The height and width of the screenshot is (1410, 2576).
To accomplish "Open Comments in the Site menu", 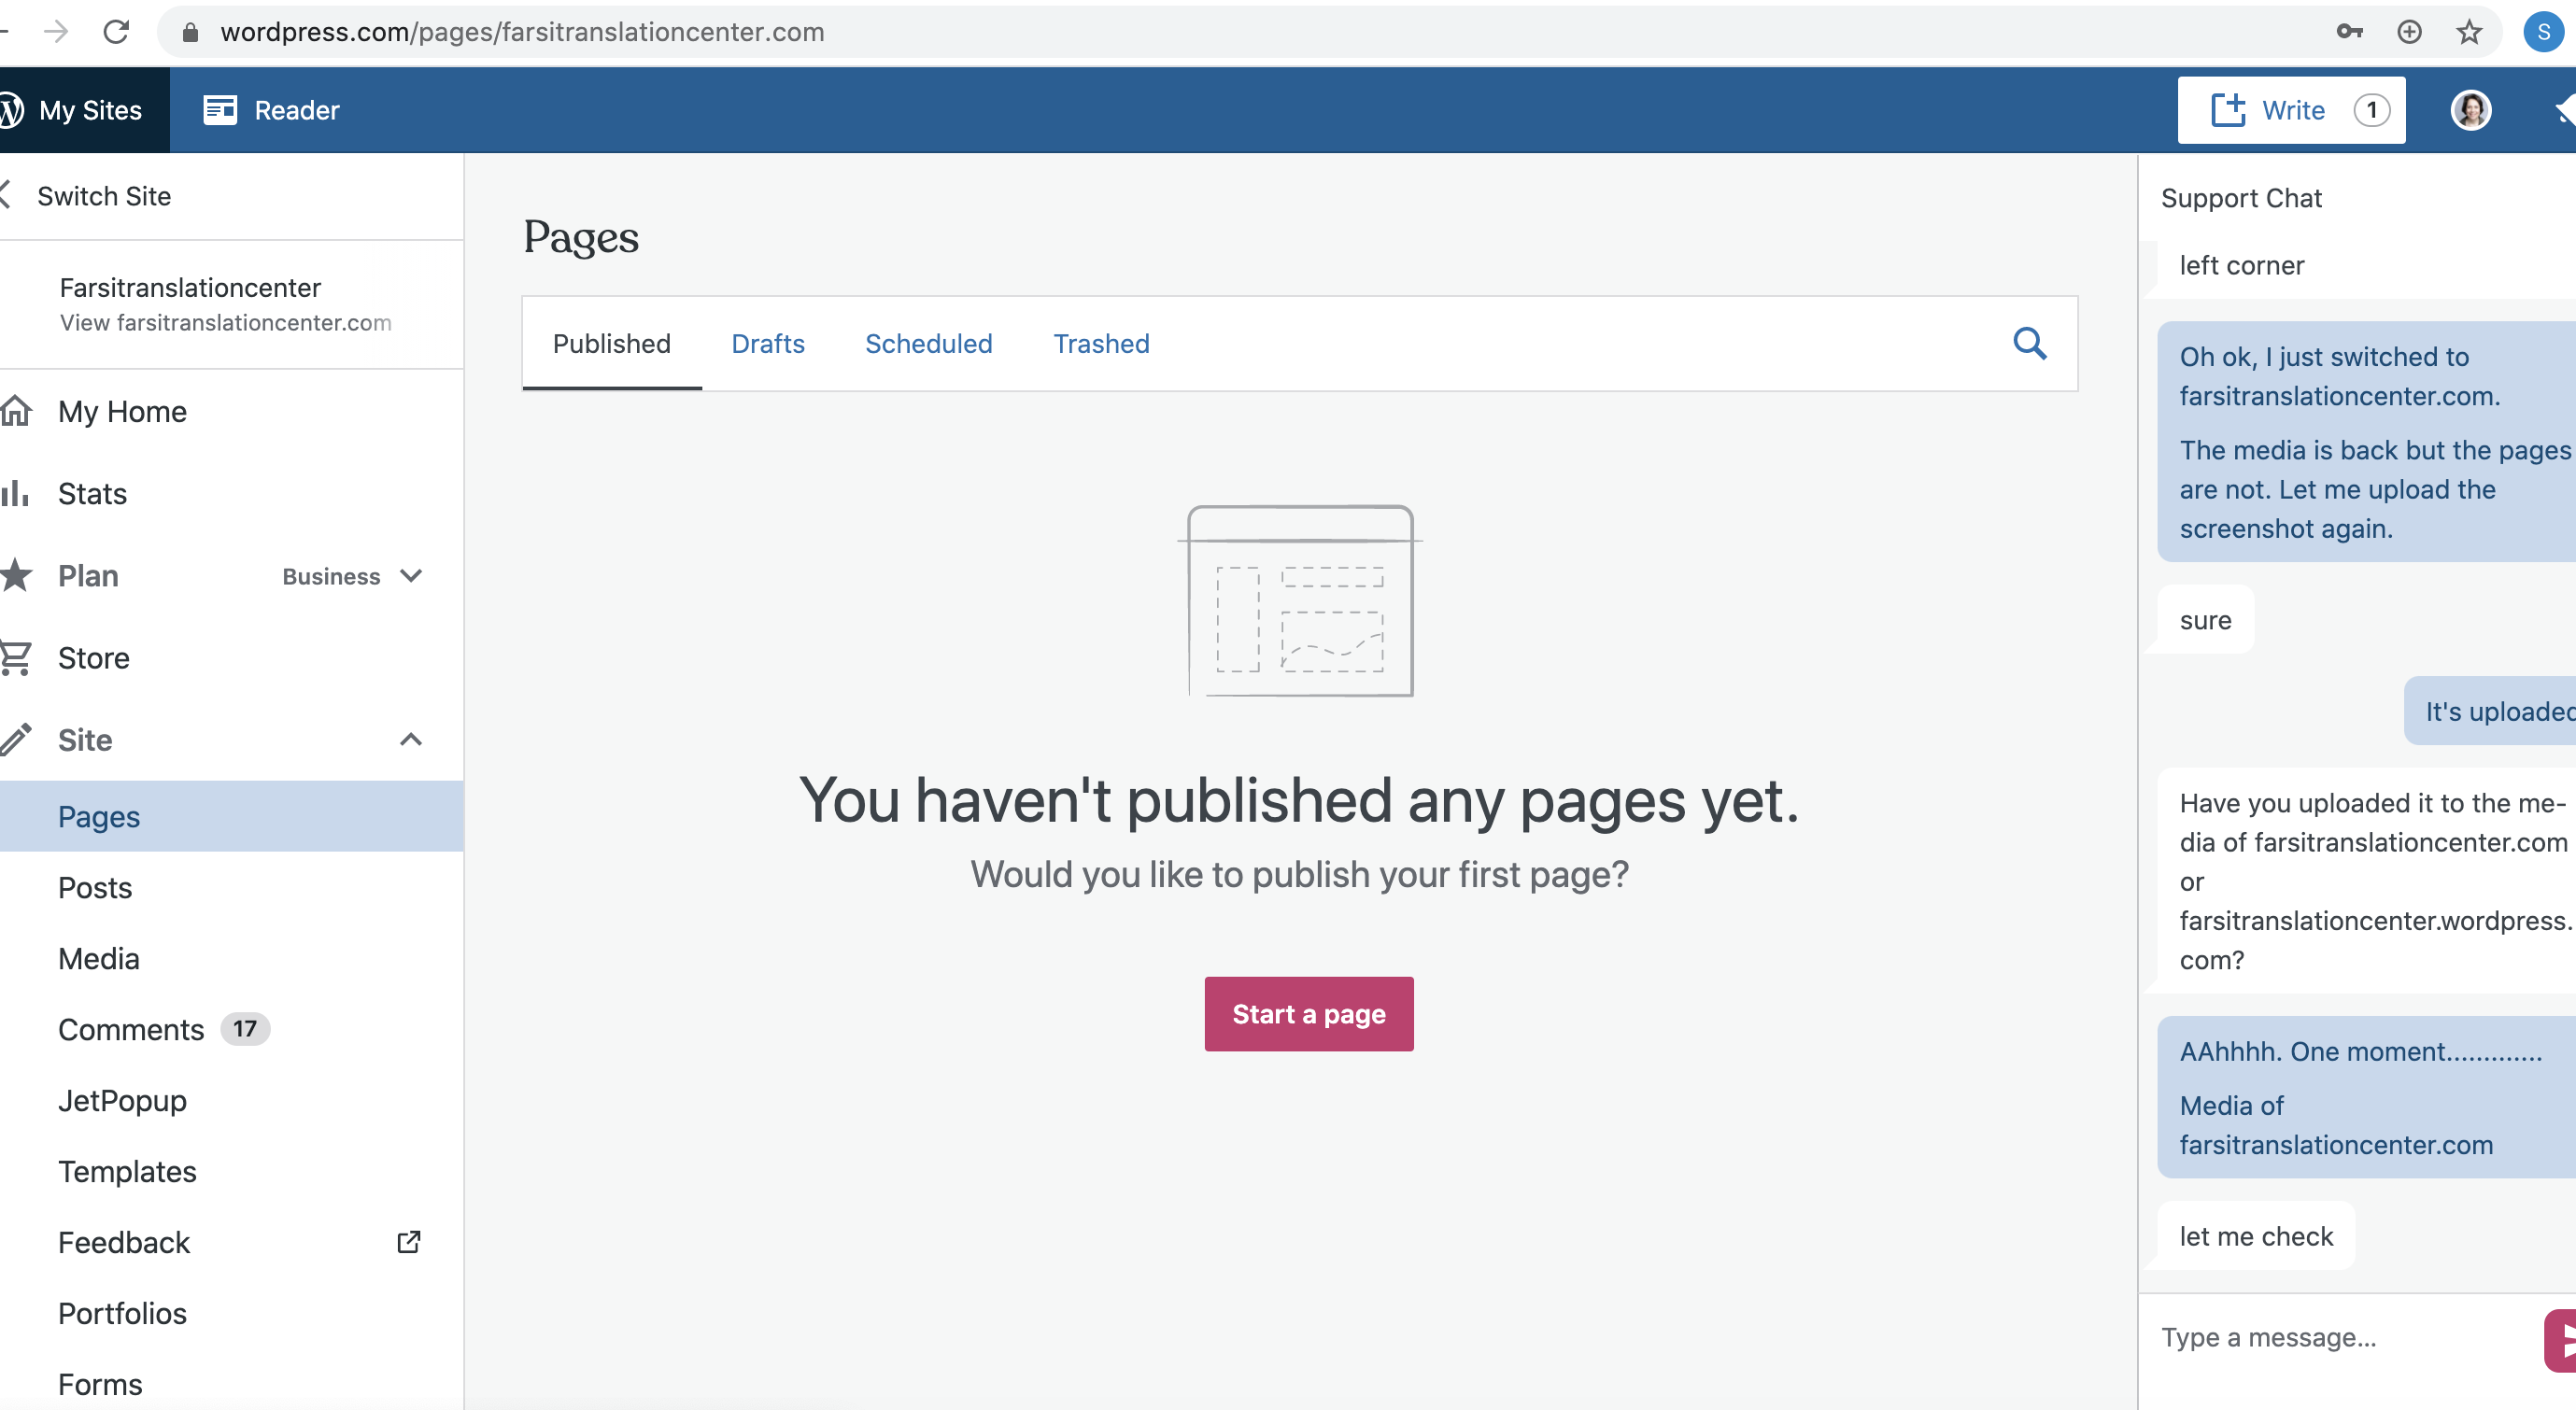I will tap(131, 1030).
